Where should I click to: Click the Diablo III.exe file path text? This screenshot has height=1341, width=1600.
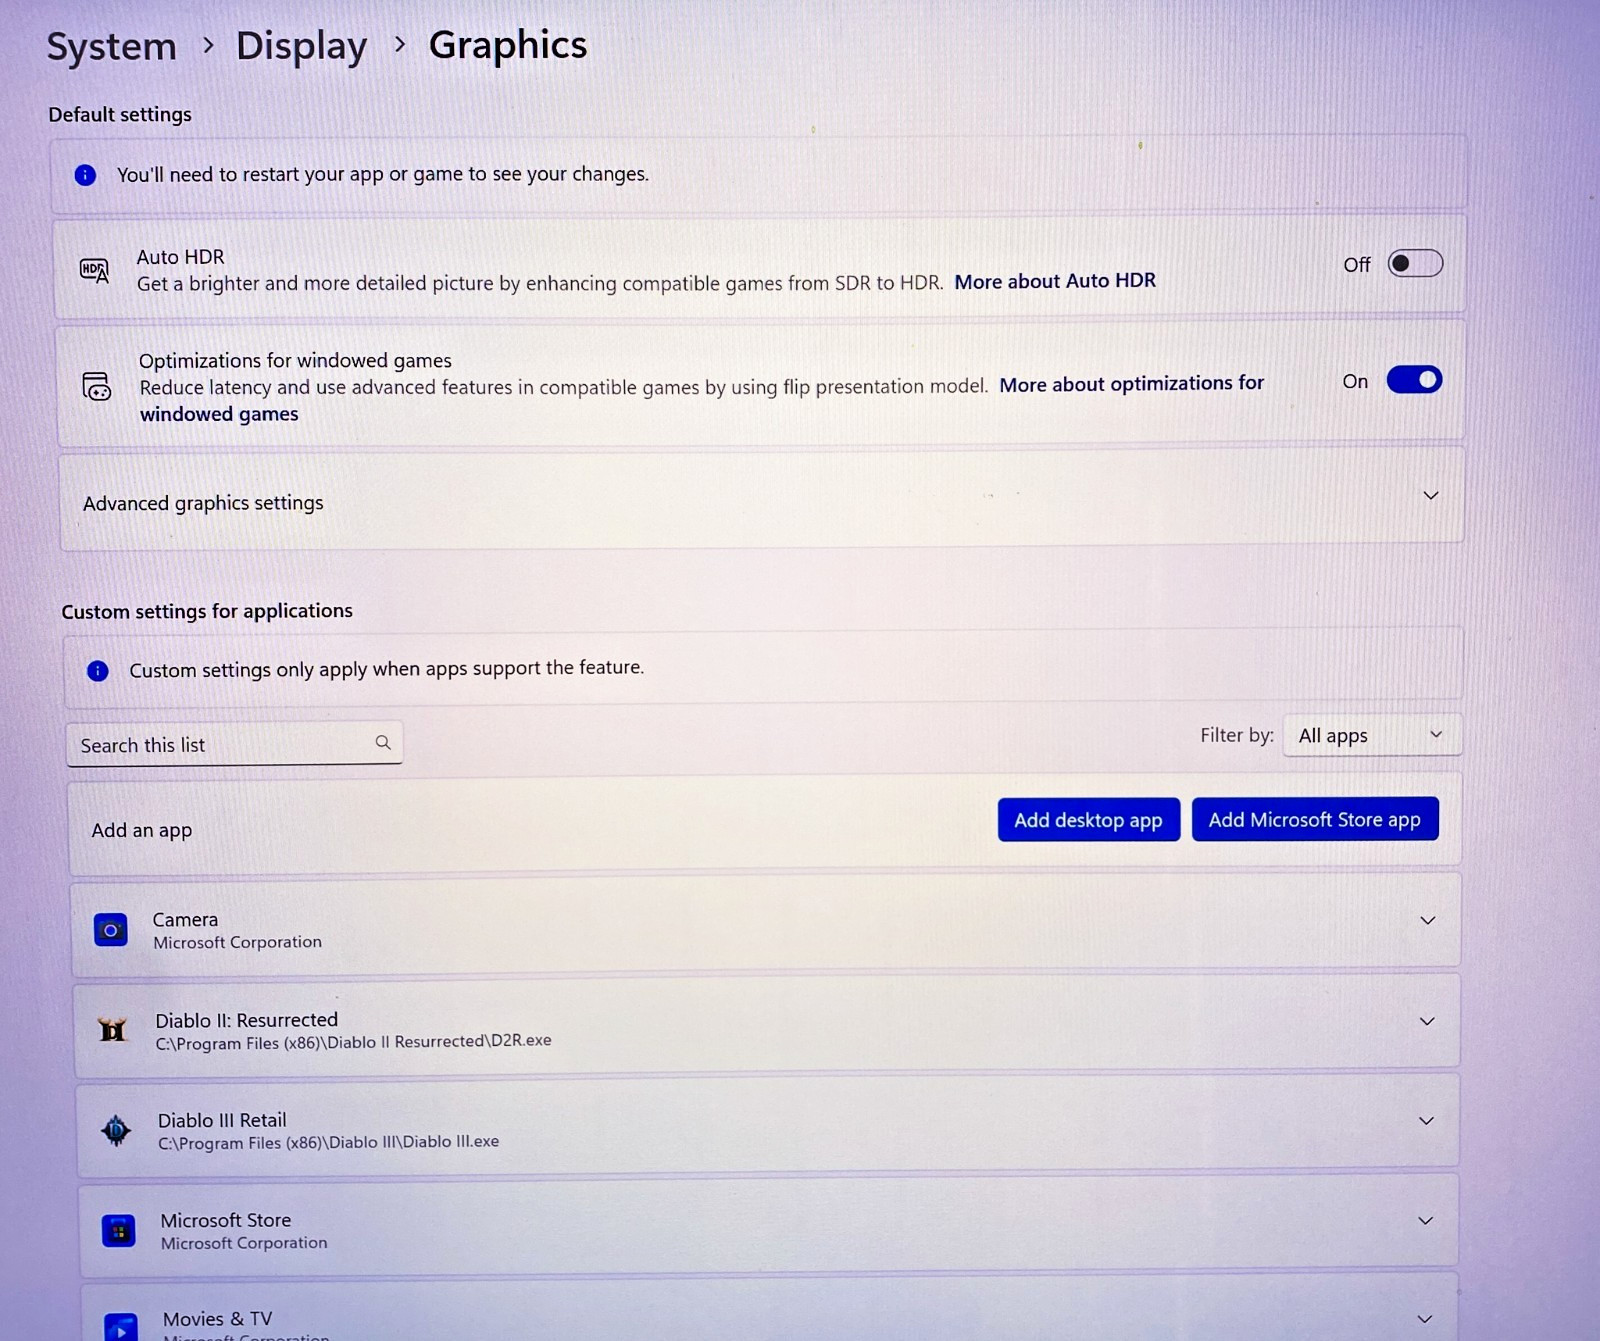coord(329,1142)
